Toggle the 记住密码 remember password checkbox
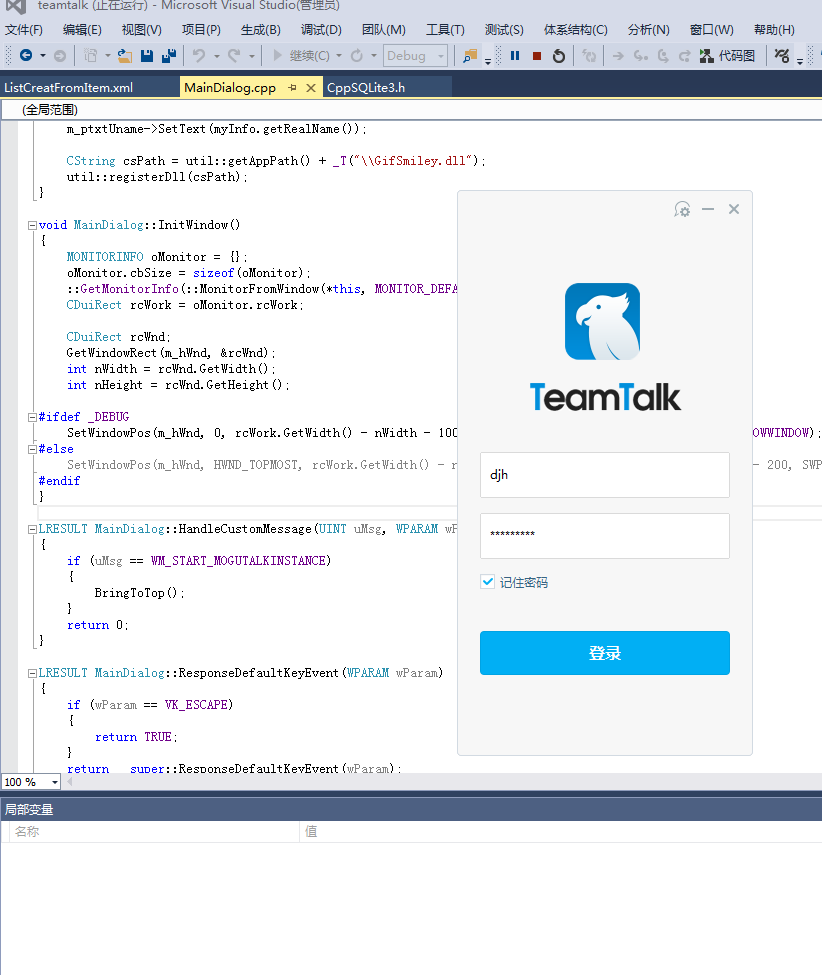 coord(487,582)
